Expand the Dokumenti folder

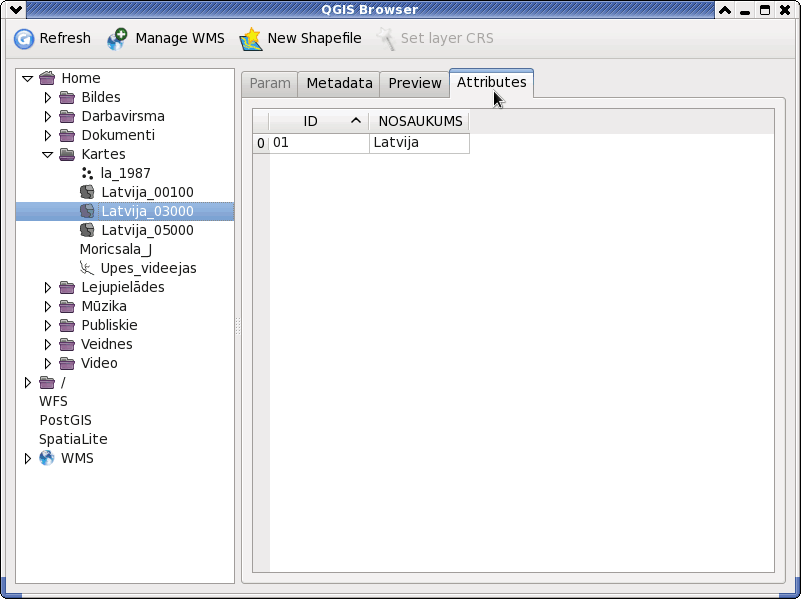(48, 135)
